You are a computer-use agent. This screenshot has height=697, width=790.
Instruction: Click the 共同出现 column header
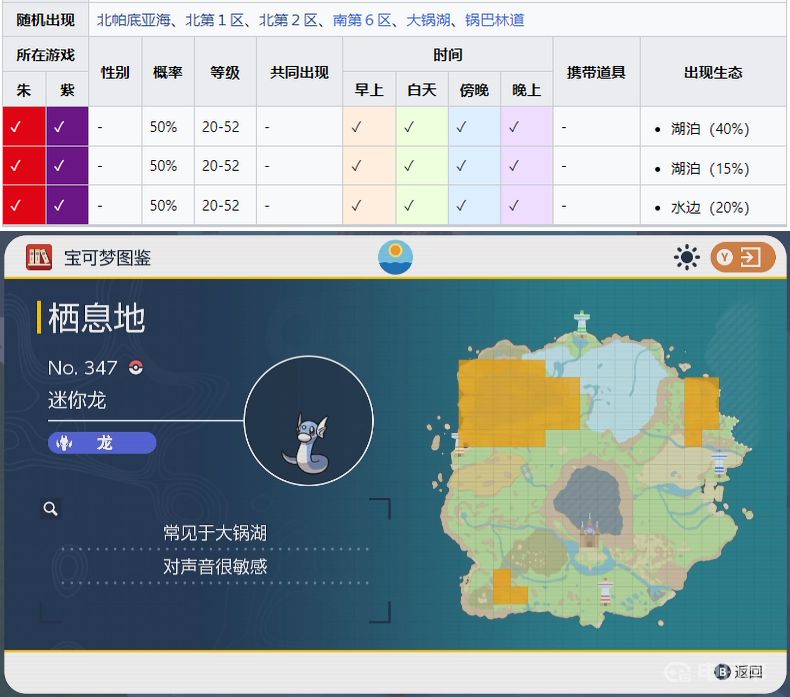(299, 72)
